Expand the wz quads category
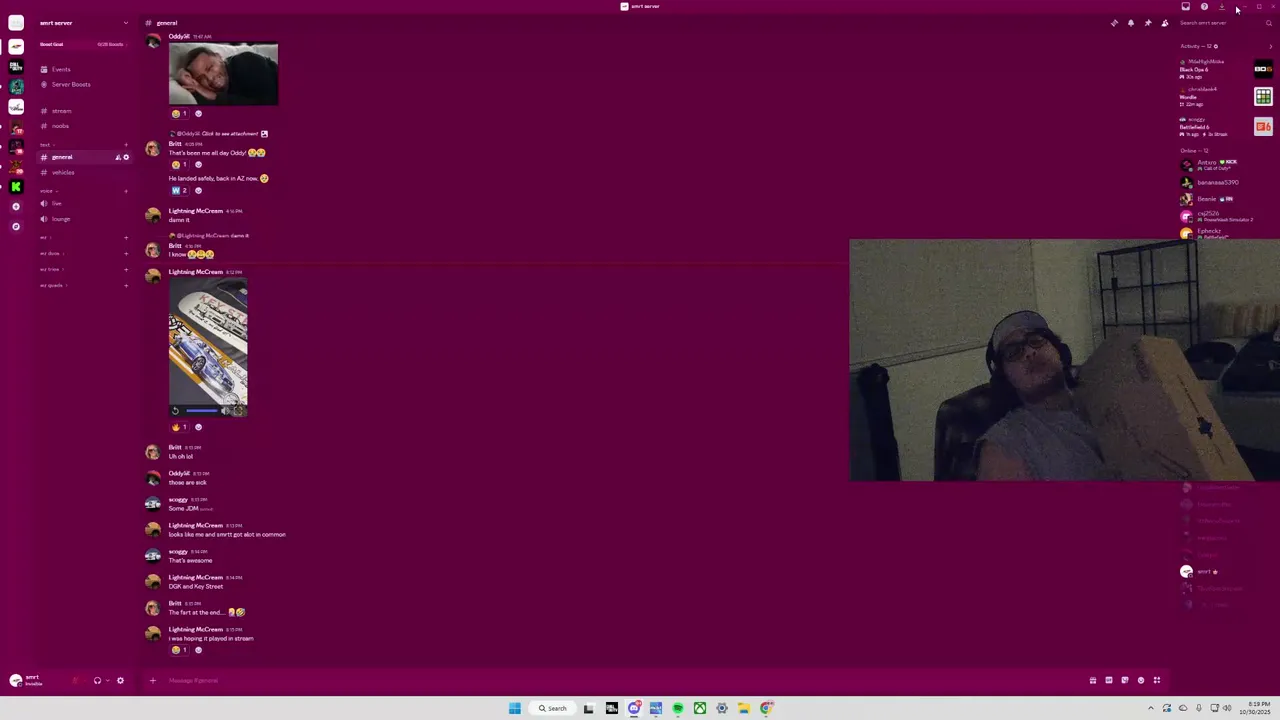 click(52, 285)
